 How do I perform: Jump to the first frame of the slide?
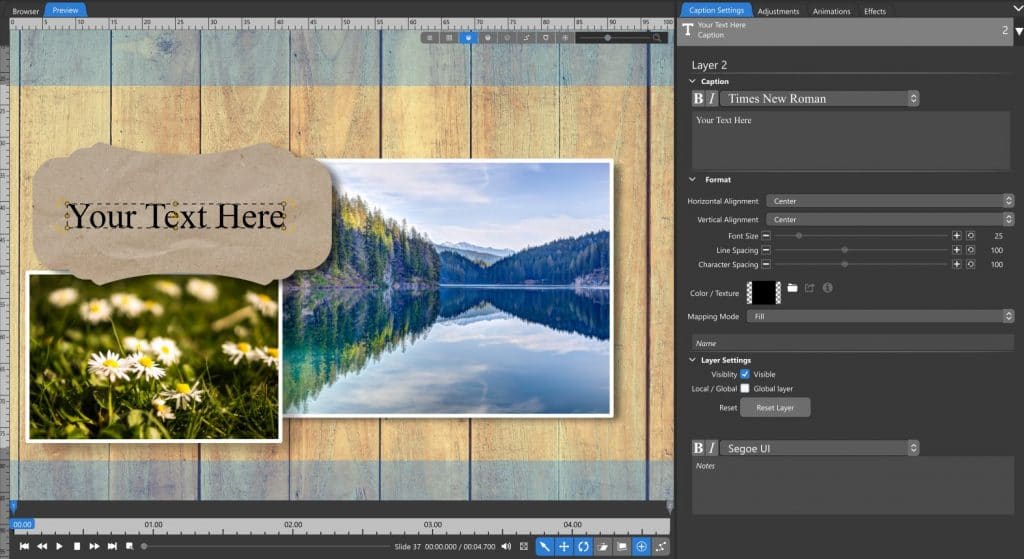click(24, 546)
